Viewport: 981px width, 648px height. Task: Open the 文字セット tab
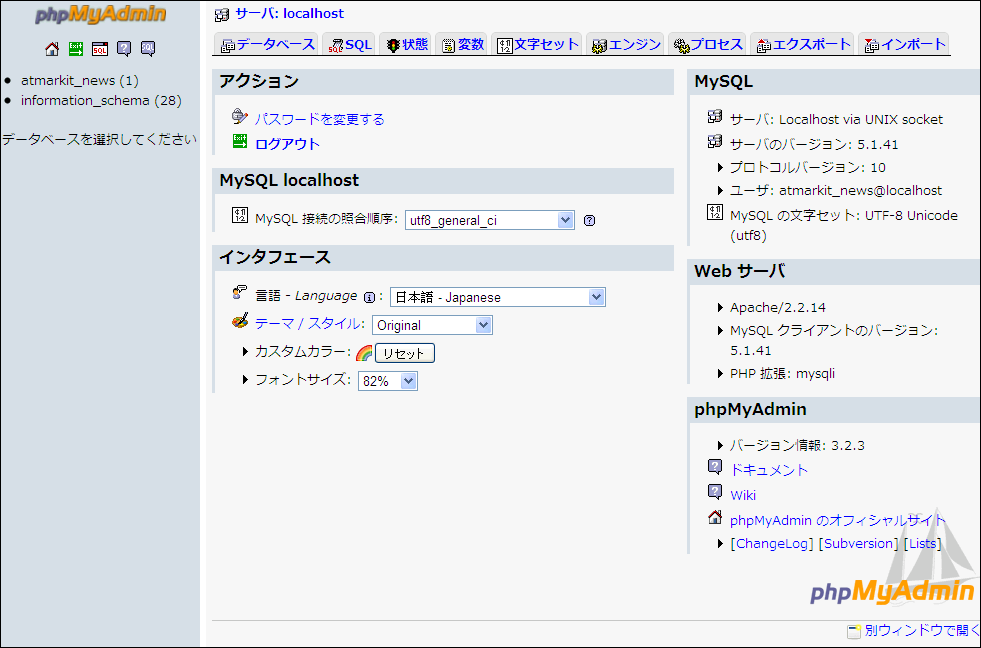[537, 44]
